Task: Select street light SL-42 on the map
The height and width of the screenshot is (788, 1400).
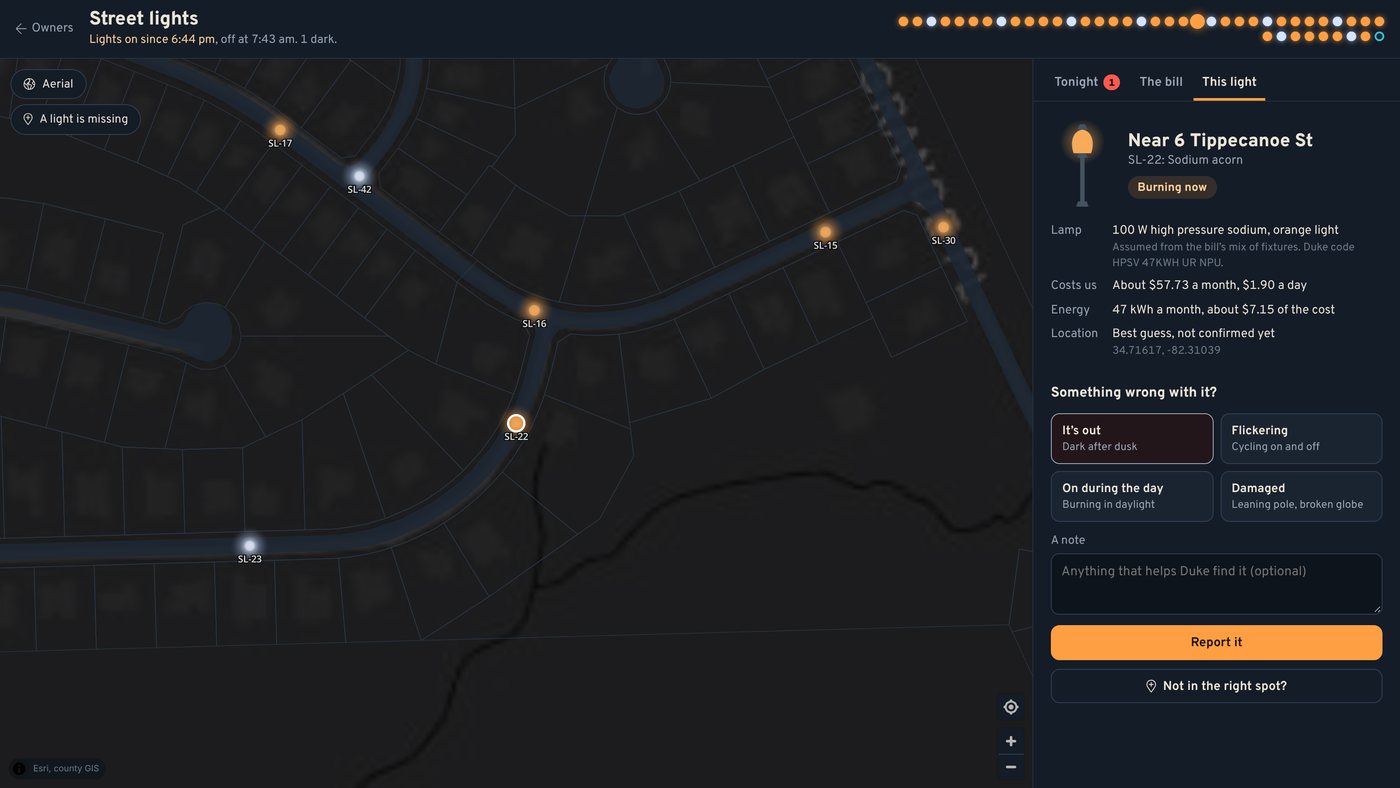Action: tap(359, 176)
